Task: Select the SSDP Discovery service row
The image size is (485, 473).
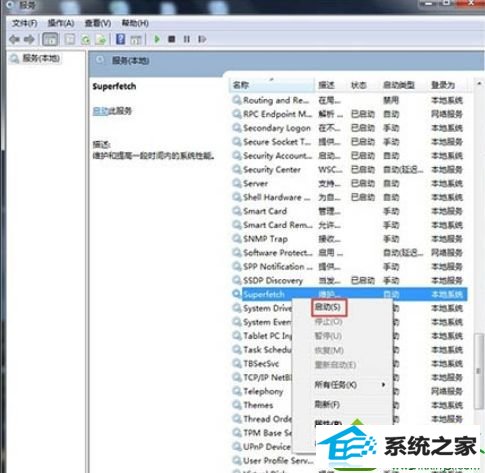Action: pyautogui.click(x=349, y=281)
